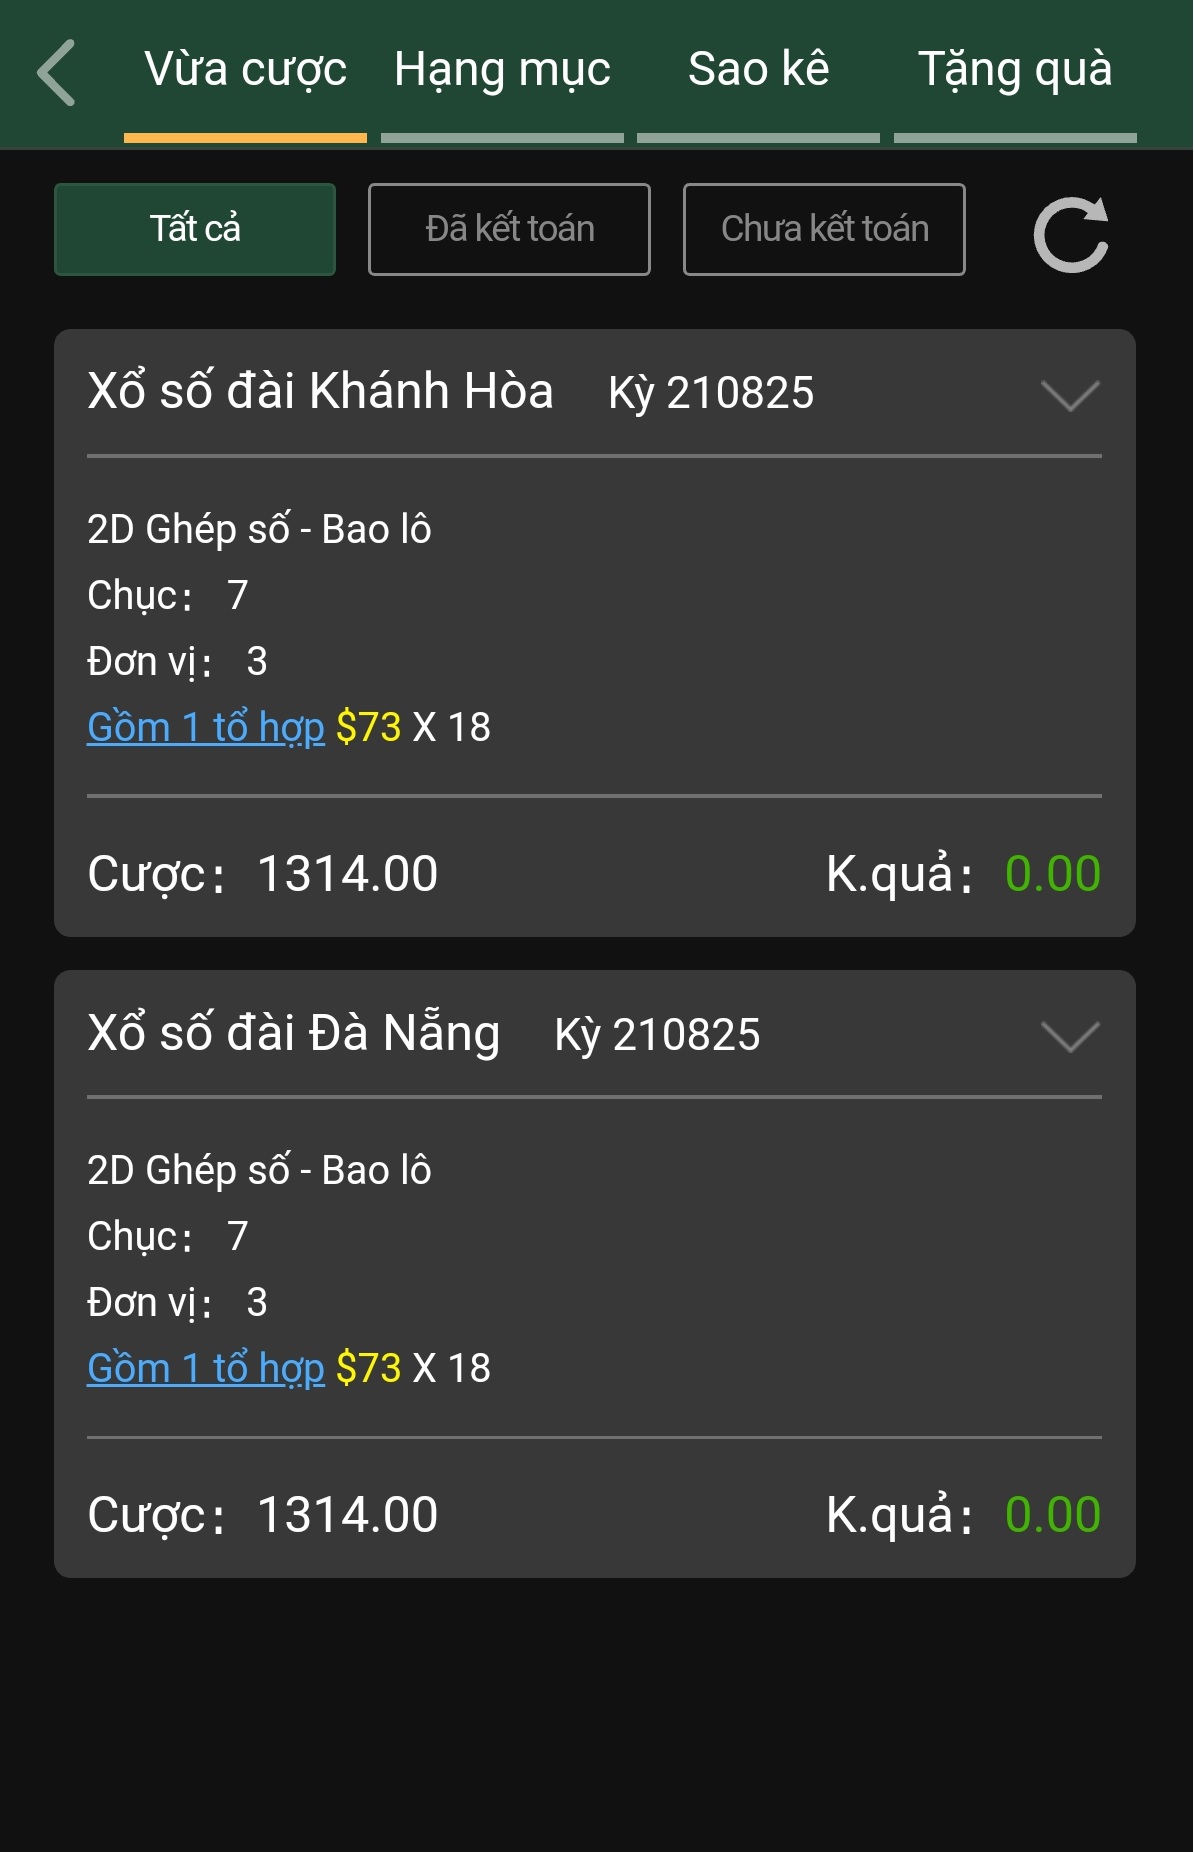Show Chưa kết toán bets only
This screenshot has height=1852, width=1195.
click(824, 229)
